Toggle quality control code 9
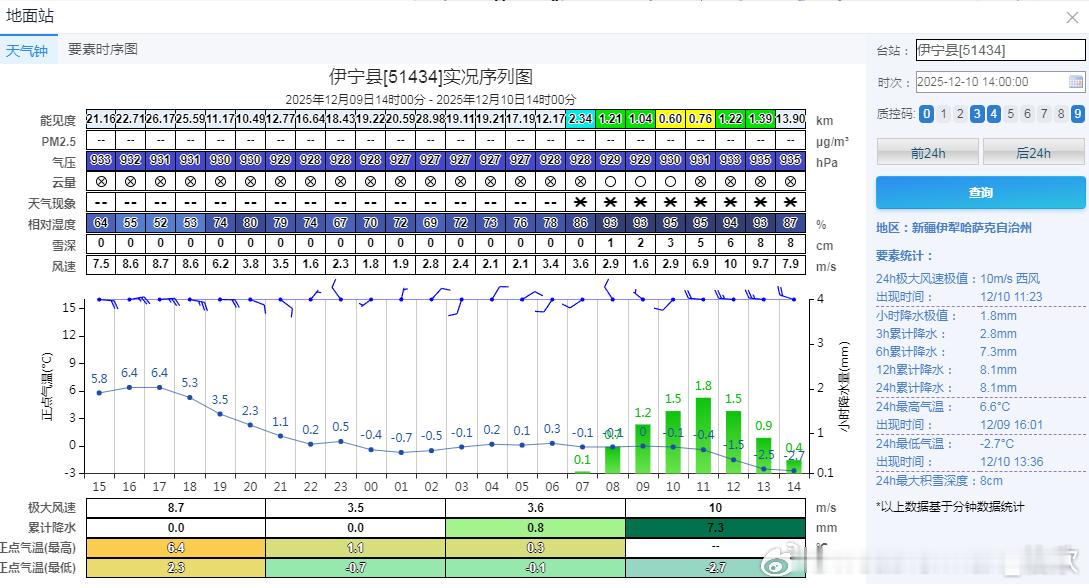This screenshot has width=1089, height=588. tap(1077, 114)
